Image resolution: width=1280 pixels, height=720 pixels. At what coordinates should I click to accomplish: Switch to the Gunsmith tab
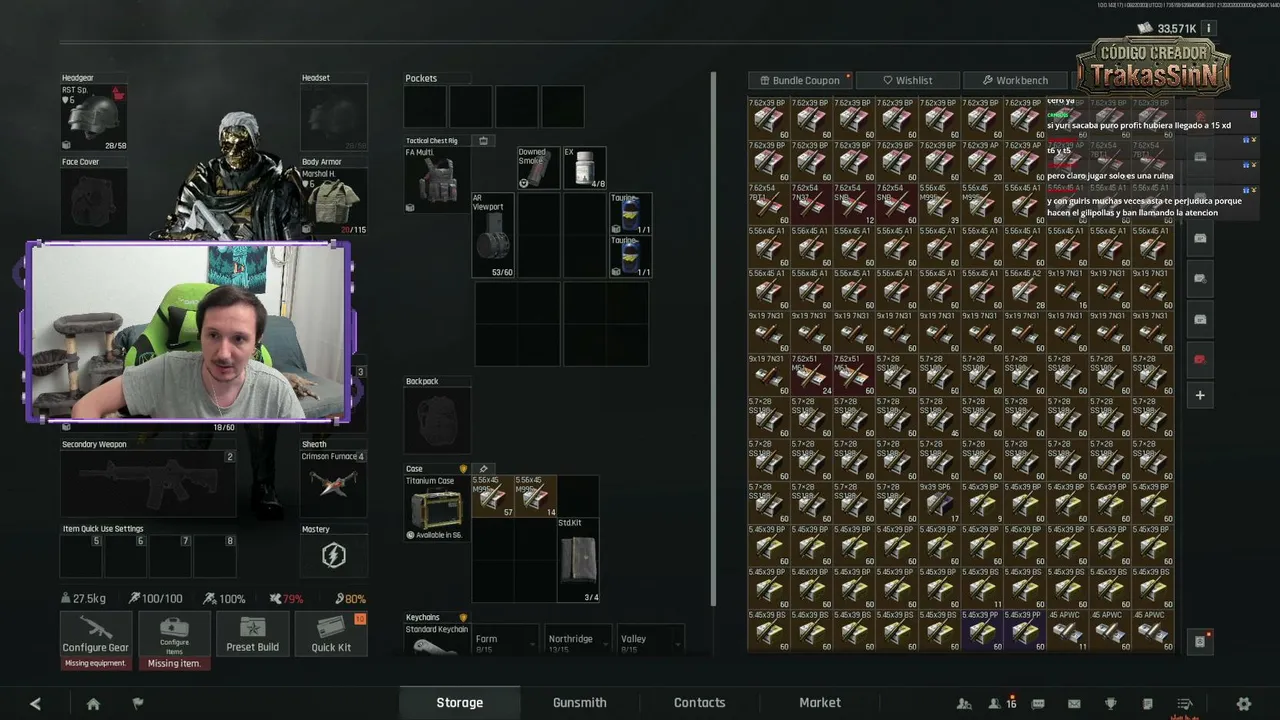tap(580, 703)
